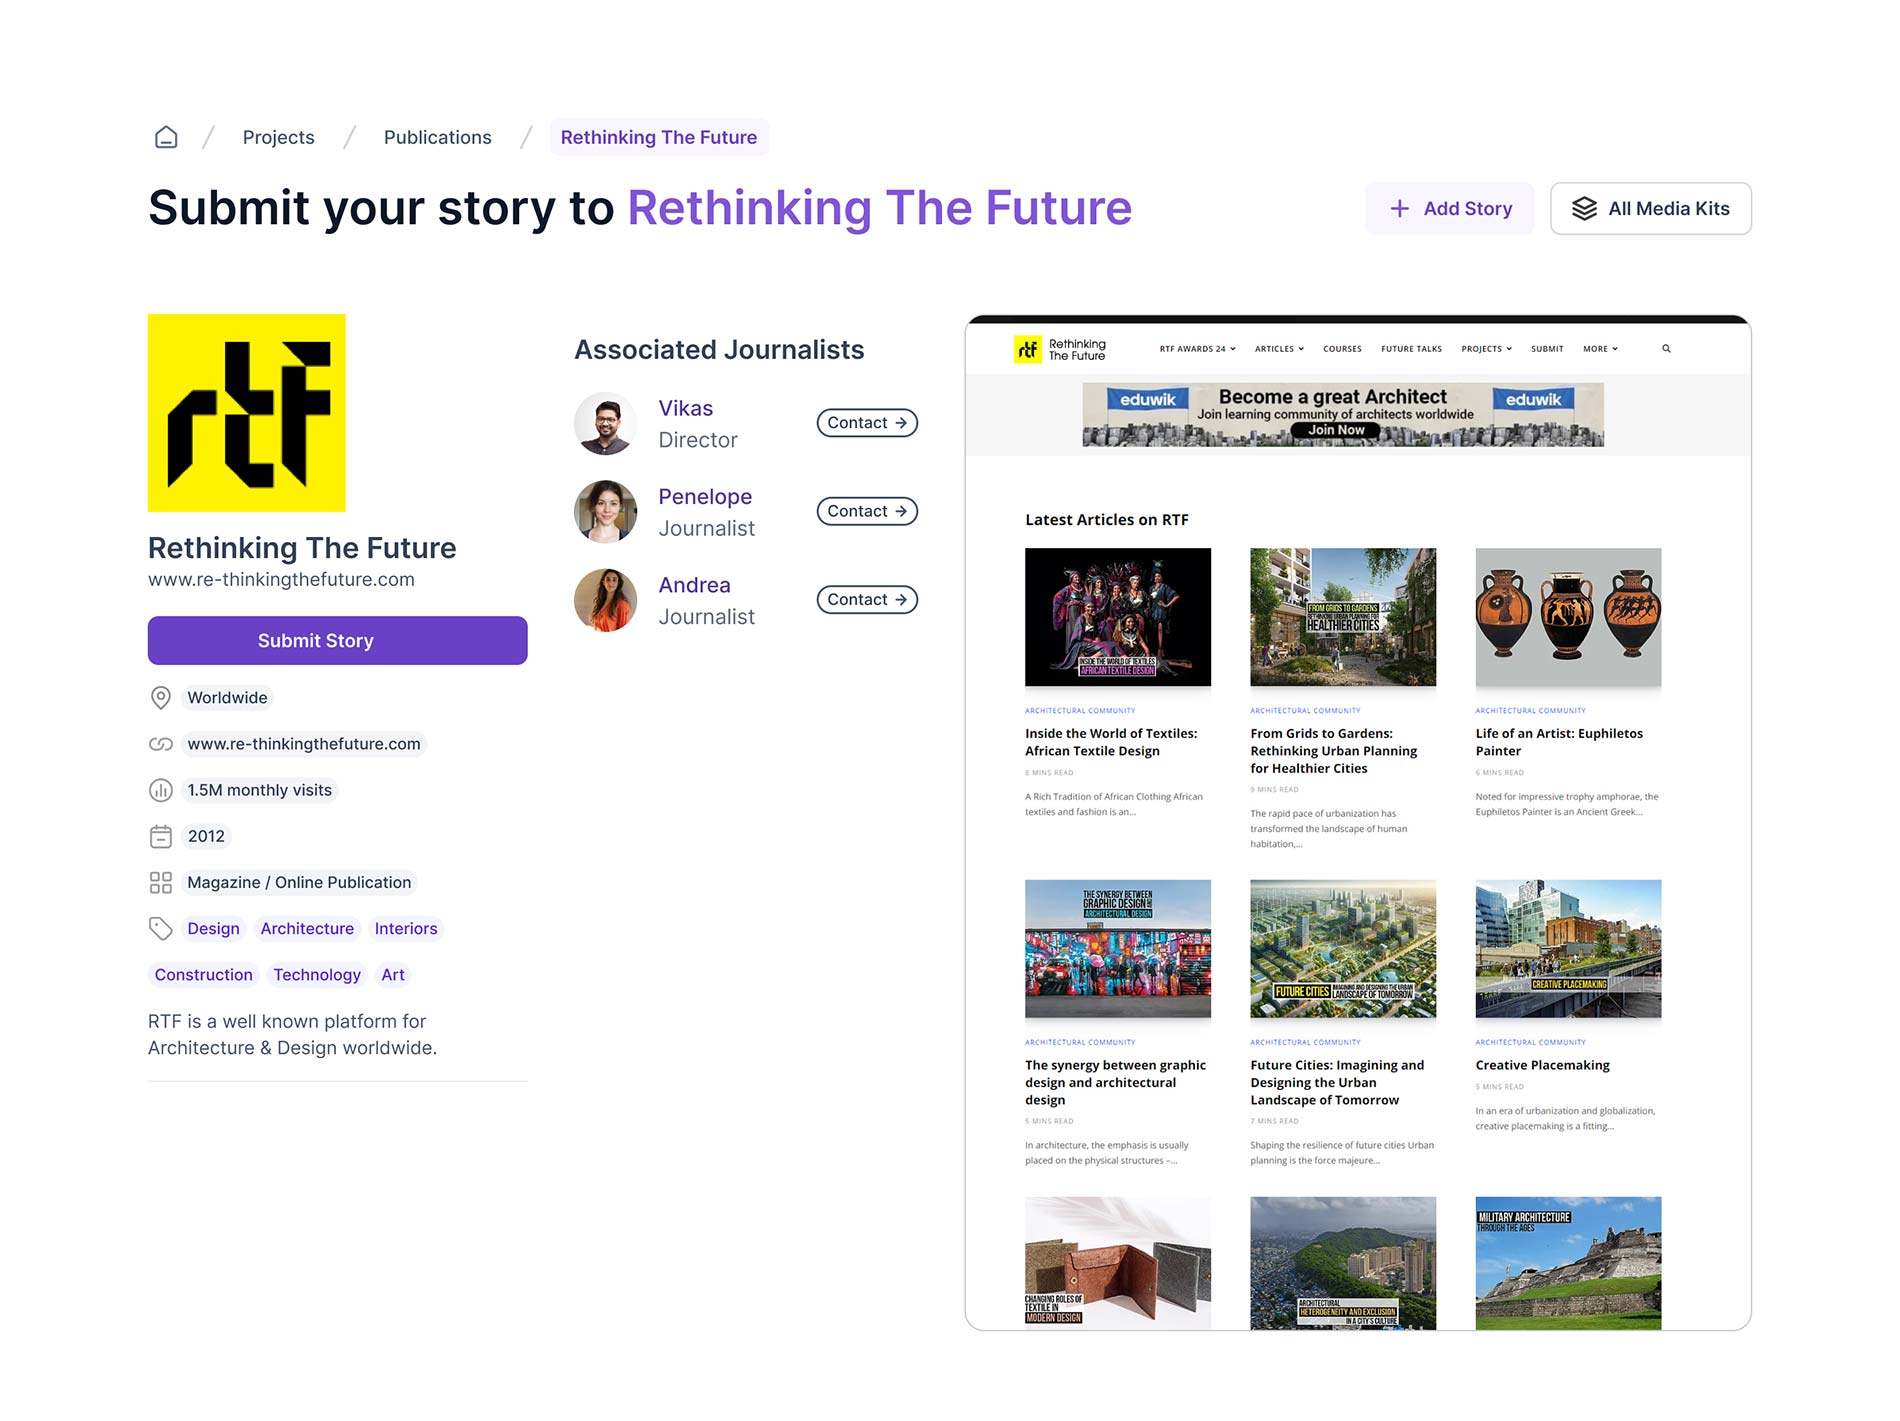Click the grid icon beside Magazine / Online Publication
The image size is (1900, 1421).
point(160,882)
